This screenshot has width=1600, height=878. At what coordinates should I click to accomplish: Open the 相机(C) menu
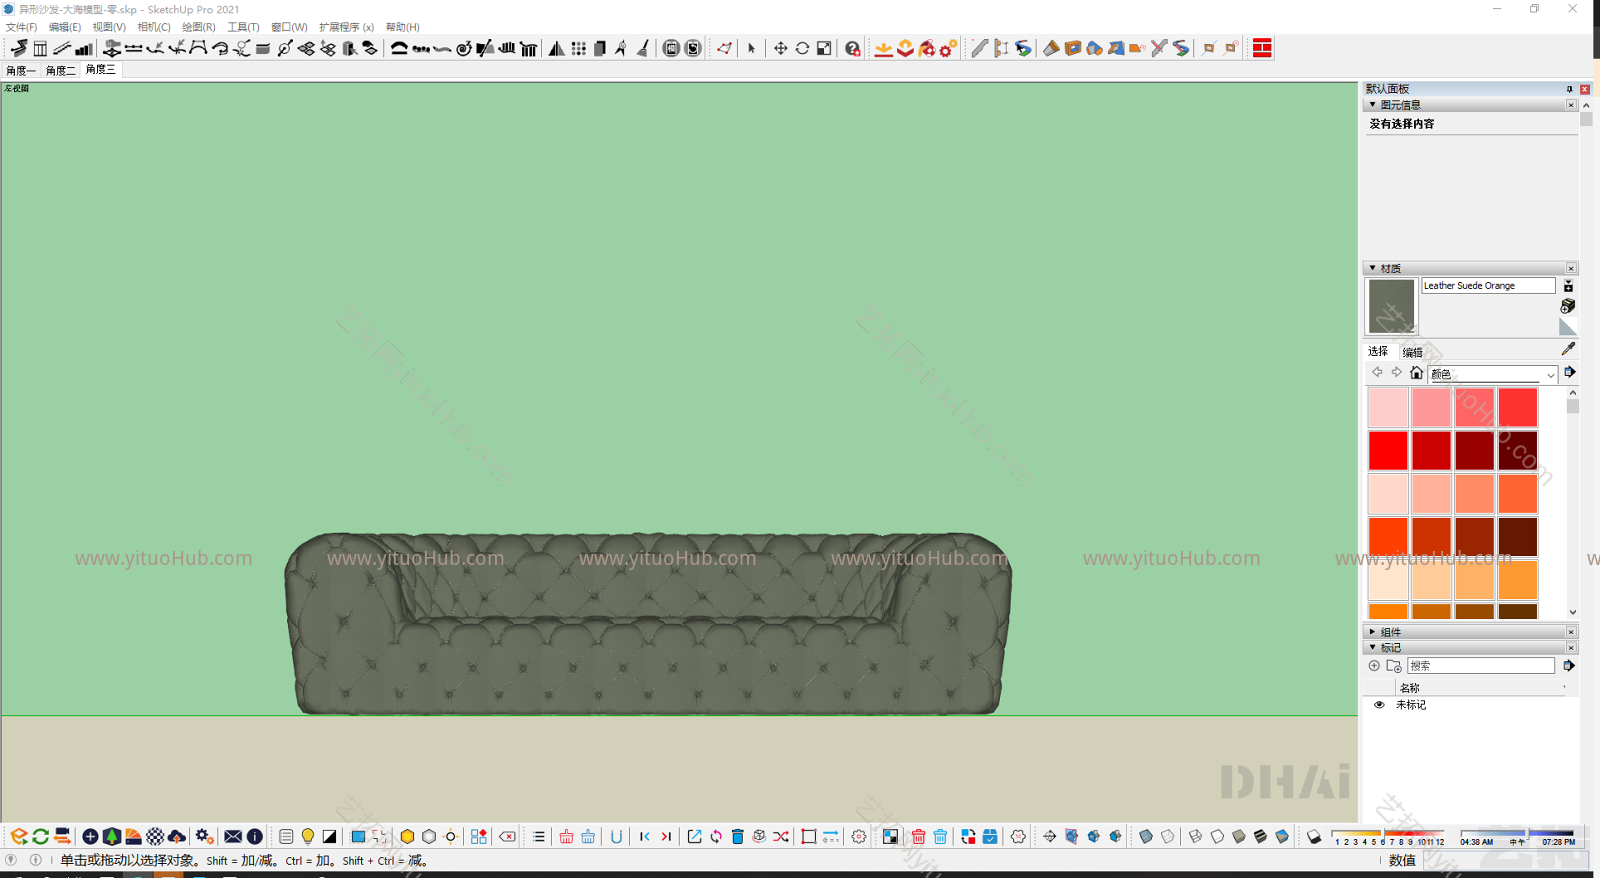154,27
